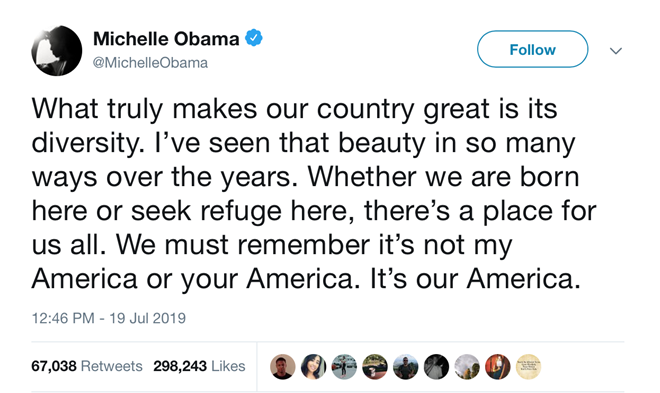660x393 pixels.
Task: Open the fourth liker avatar with green landscape
Action: coord(375,366)
